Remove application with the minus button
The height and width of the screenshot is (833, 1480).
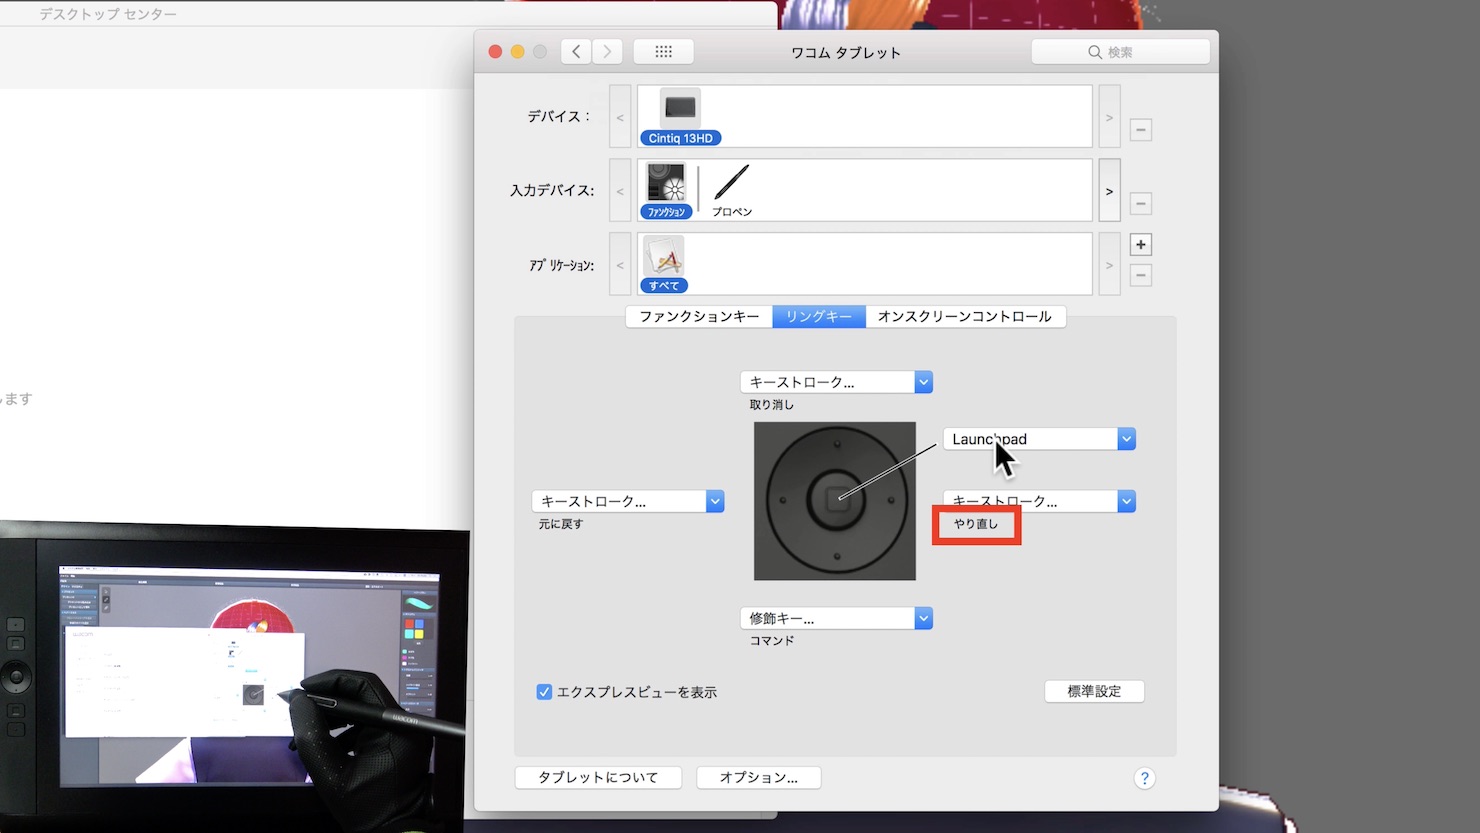1141,276
